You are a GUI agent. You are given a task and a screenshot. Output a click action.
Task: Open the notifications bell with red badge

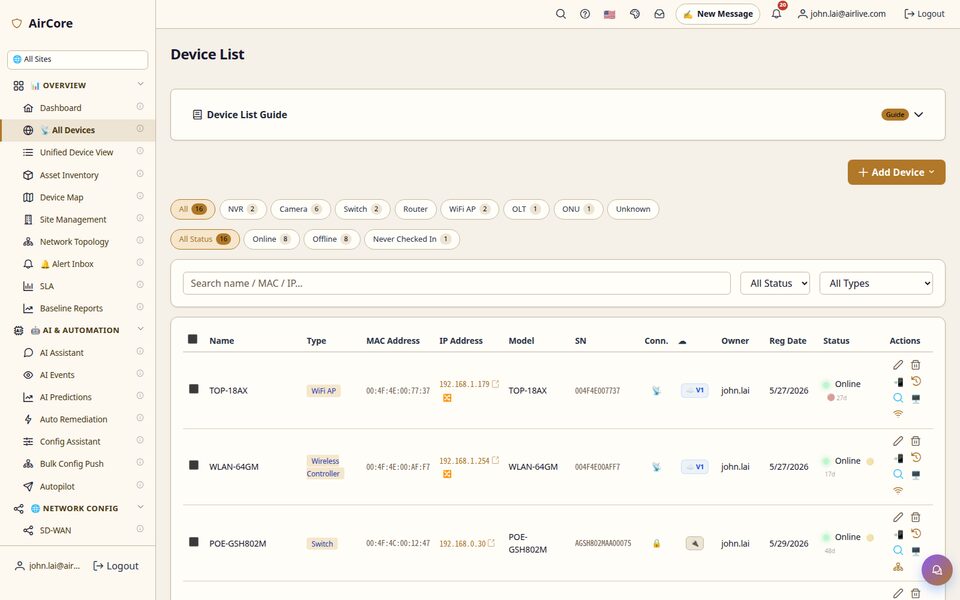pyautogui.click(x=776, y=13)
